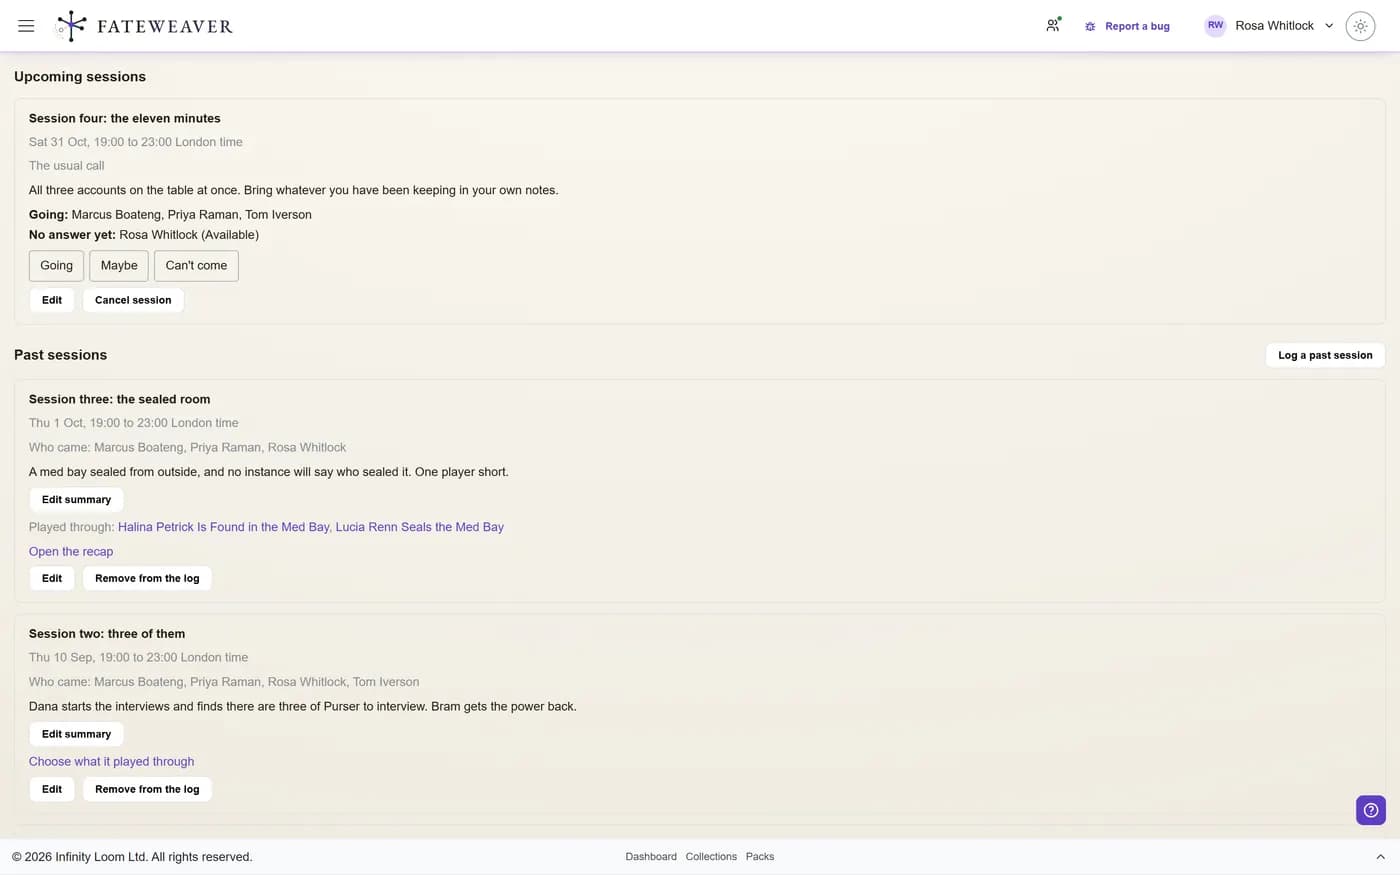The width and height of the screenshot is (1400, 875).
Task: Click Log a past session
Action: click(x=1325, y=355)
